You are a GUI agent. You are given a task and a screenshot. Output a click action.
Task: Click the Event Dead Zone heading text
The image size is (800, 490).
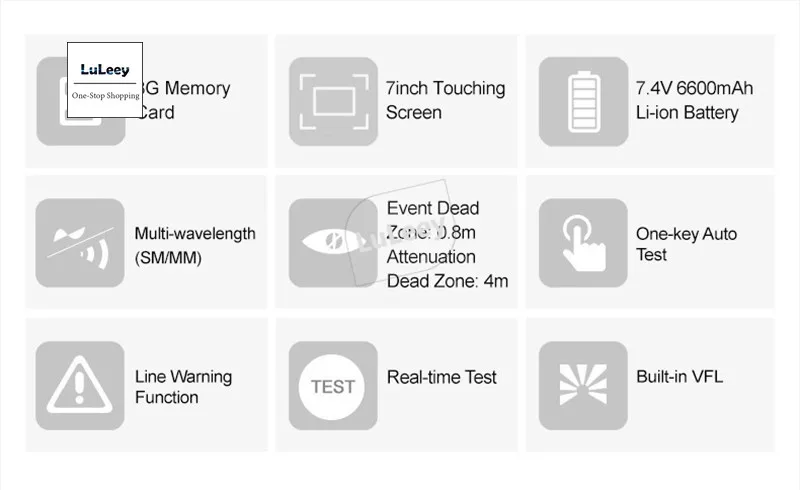point(433,209)
